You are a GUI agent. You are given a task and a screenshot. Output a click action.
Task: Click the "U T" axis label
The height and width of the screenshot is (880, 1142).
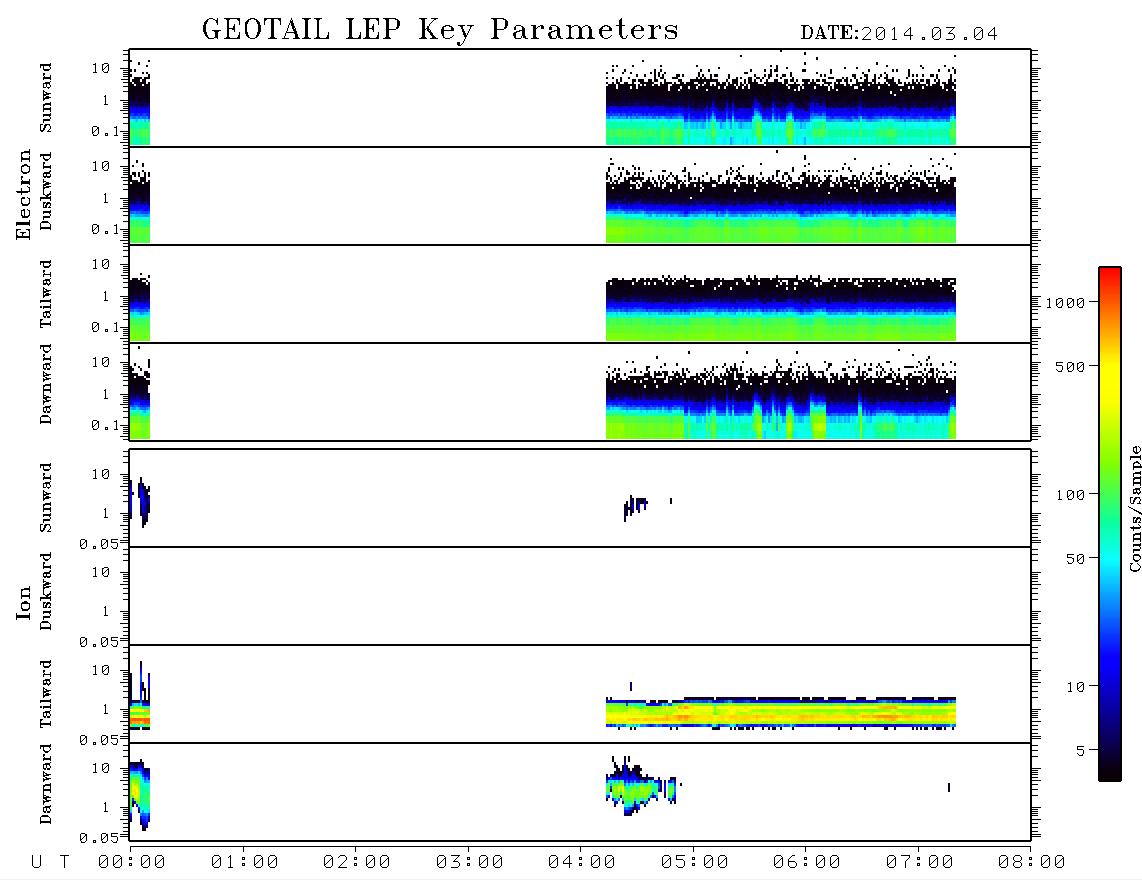pyautogui.click(x=50, y=863)
